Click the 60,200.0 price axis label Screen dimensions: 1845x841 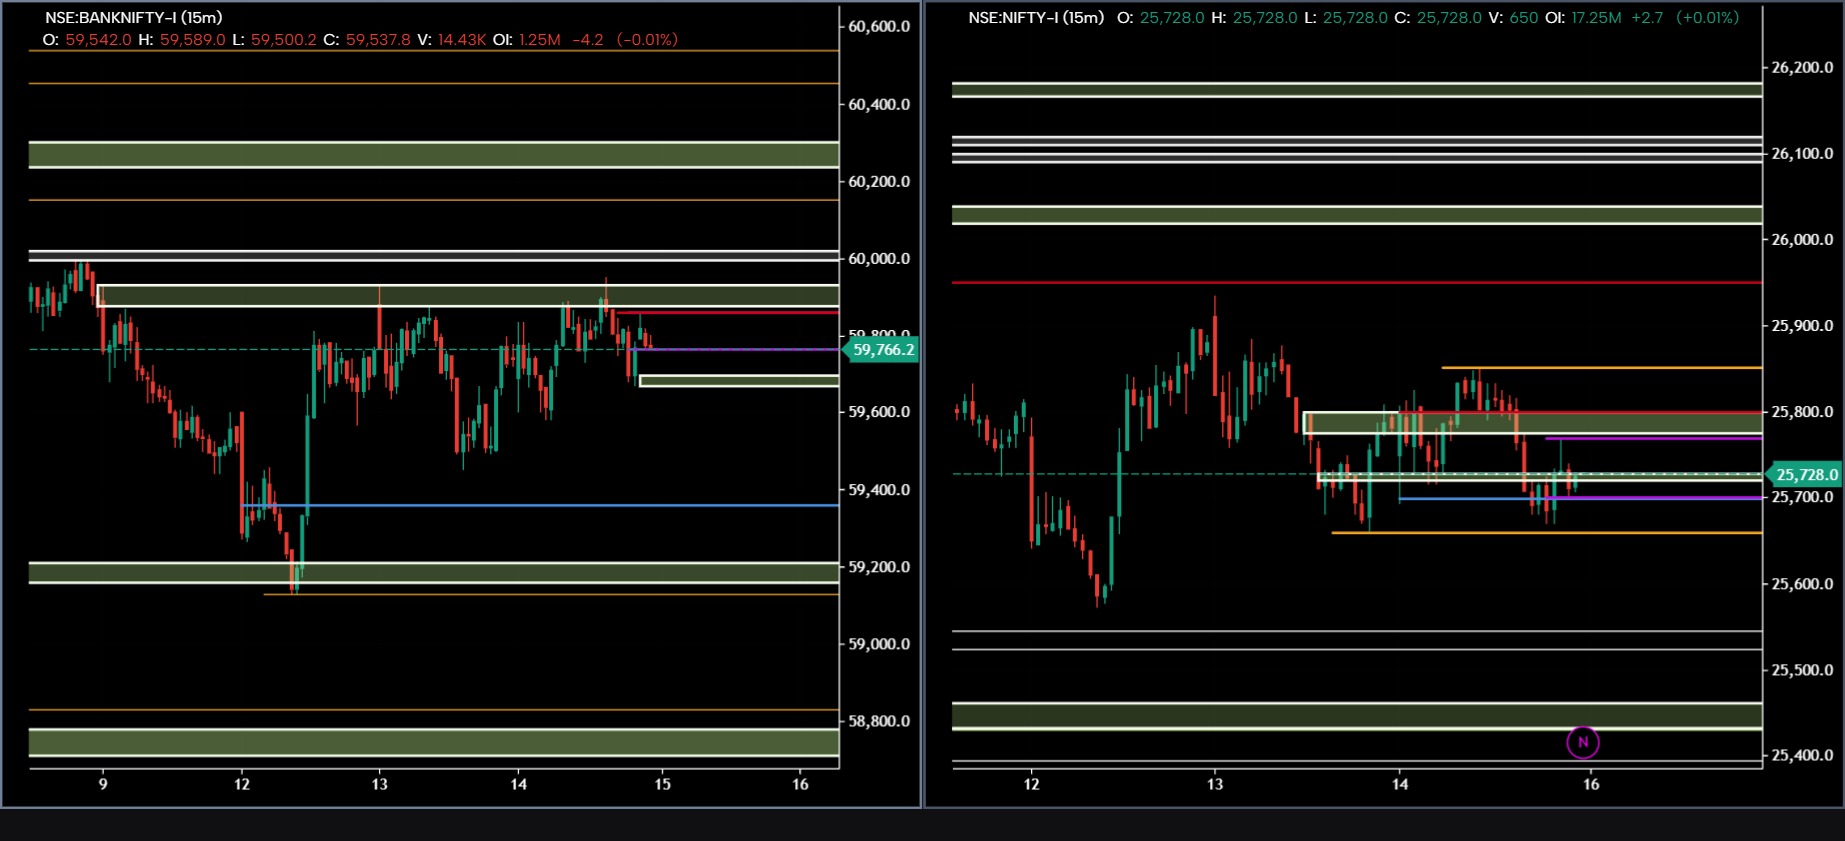[x=879, y=181]
